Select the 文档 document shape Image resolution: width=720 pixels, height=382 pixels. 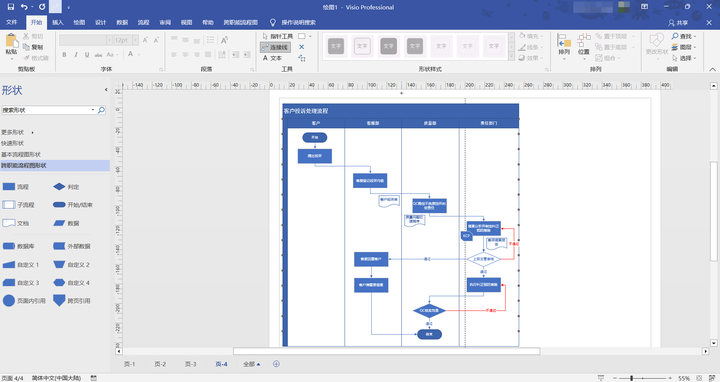16,223
